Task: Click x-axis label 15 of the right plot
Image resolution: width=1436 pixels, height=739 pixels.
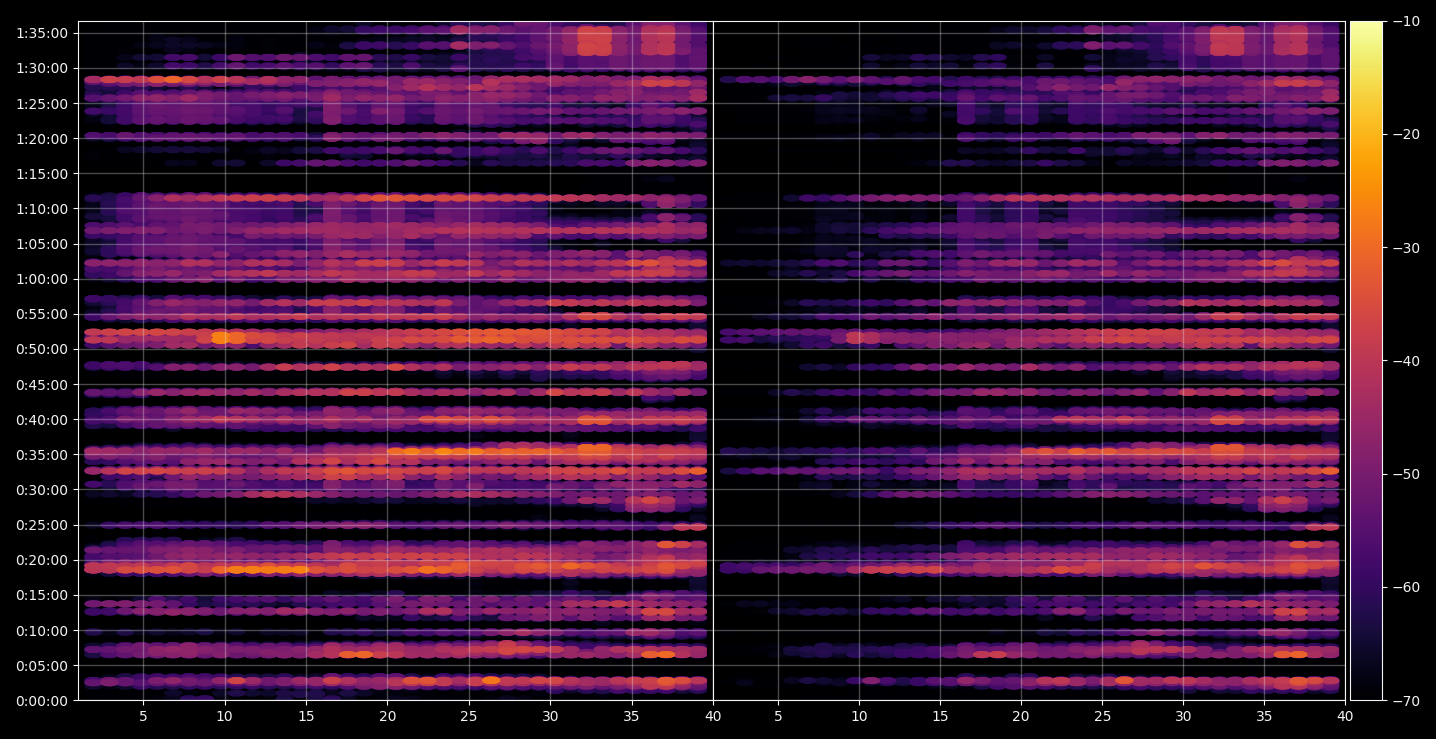Action: click(x=940, y=716)
